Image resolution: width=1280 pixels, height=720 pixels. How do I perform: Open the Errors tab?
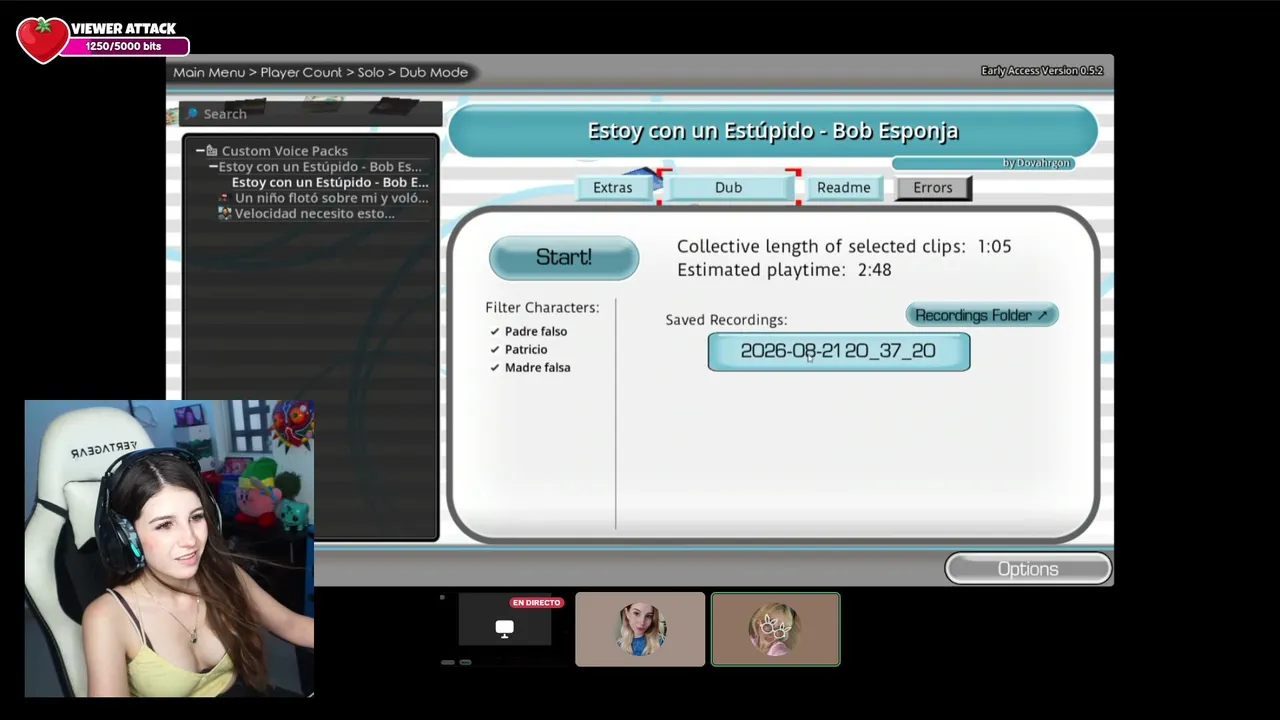tap(932, 187)
